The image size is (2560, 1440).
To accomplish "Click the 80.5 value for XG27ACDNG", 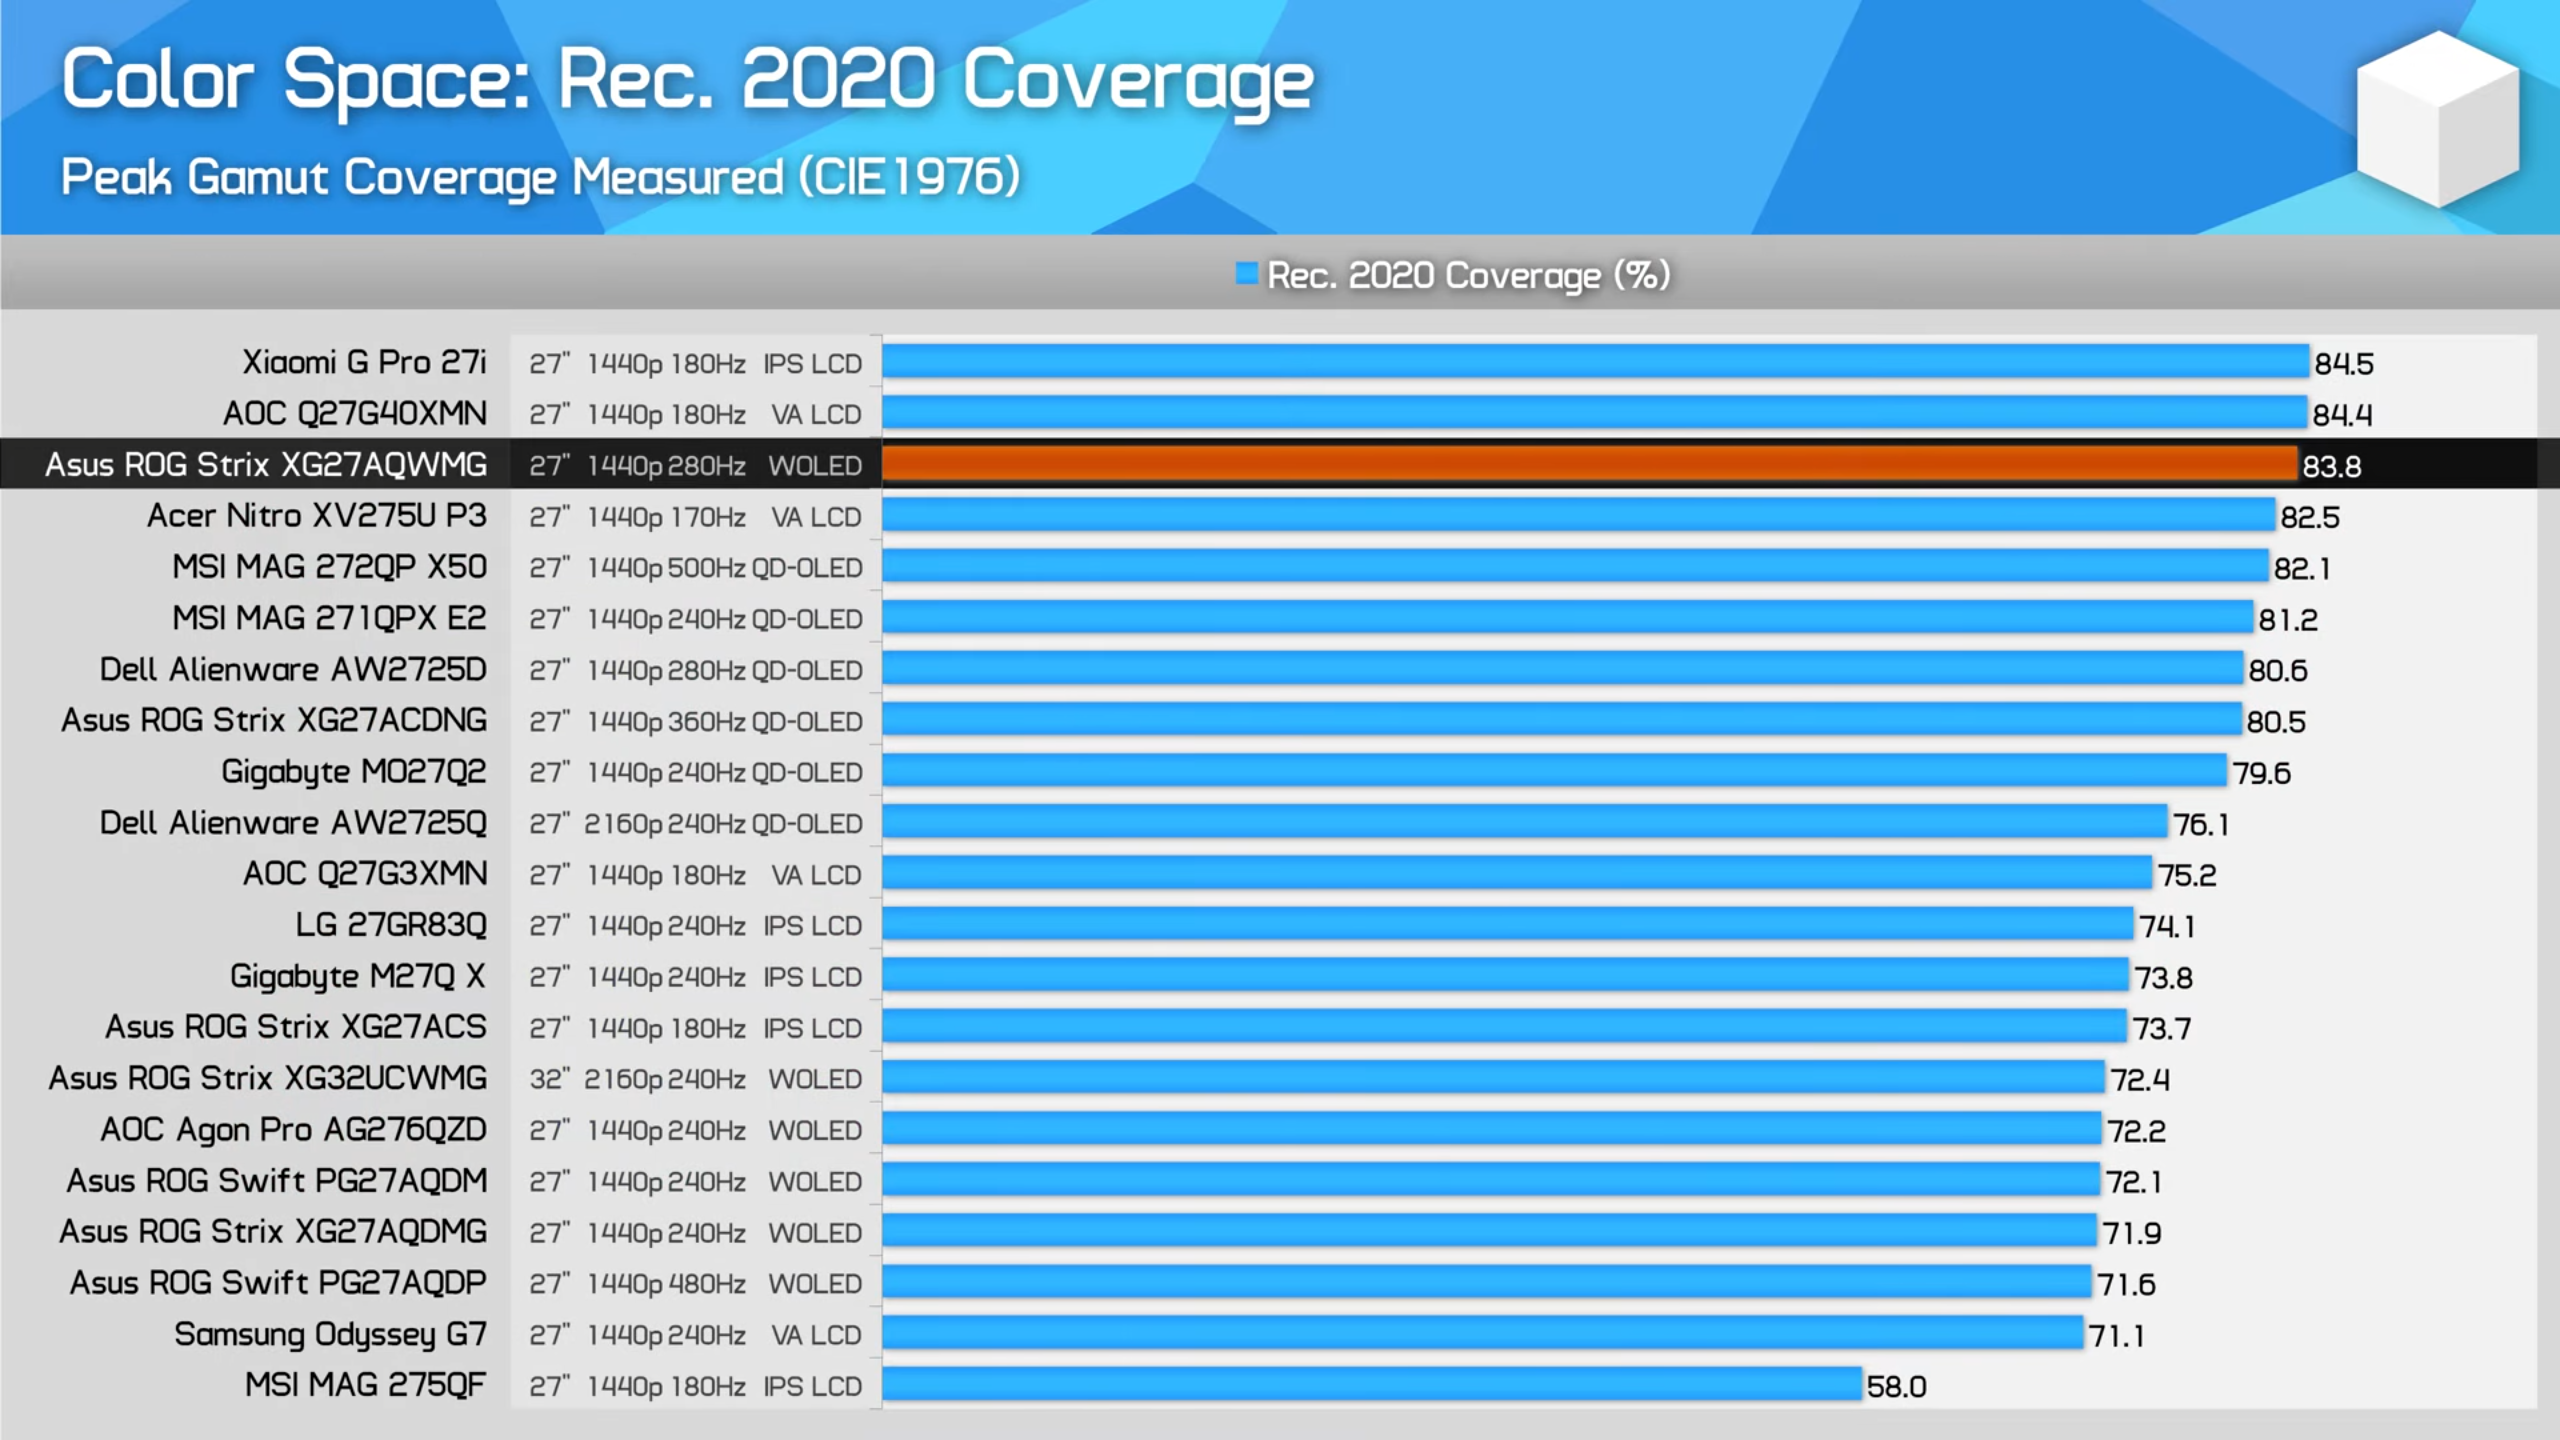I will pos(2276,722).
